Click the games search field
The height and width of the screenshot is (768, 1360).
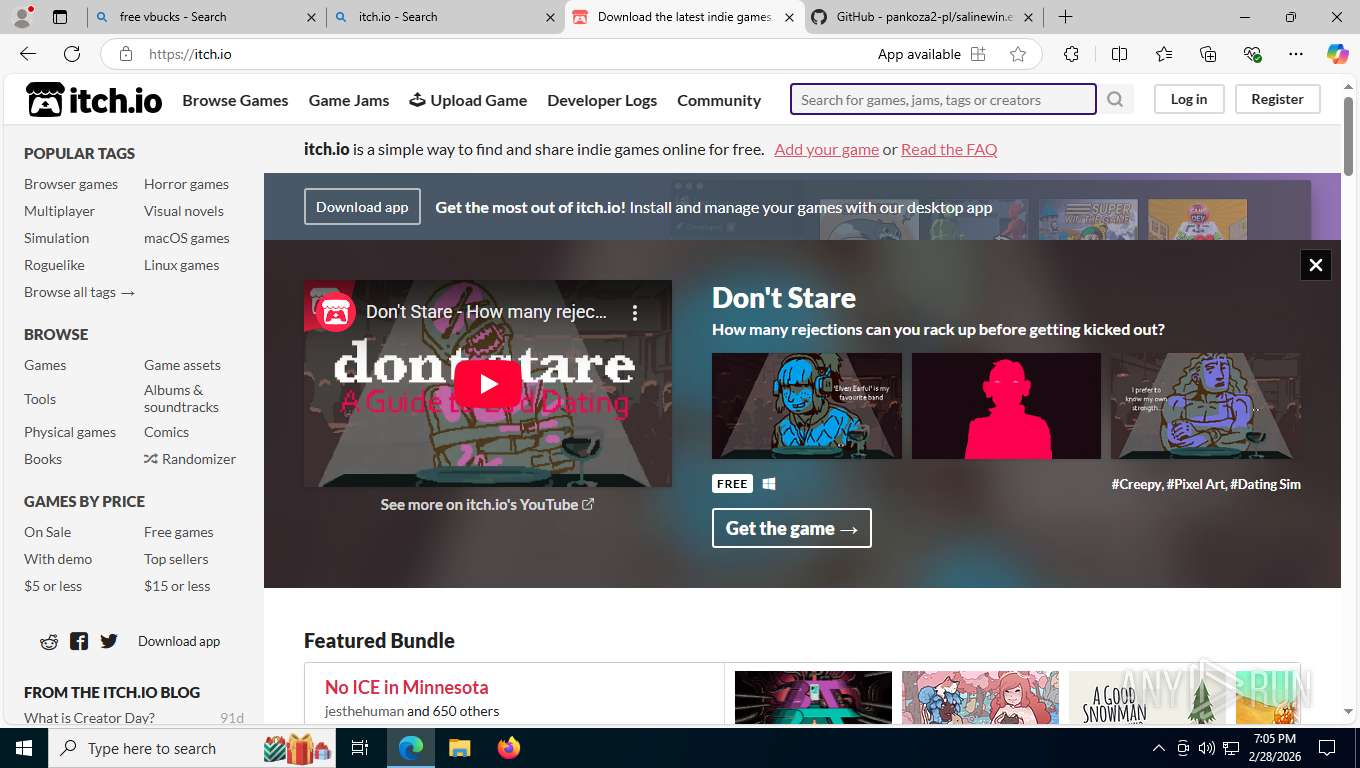pyautogui.click(x=943, y=99)
